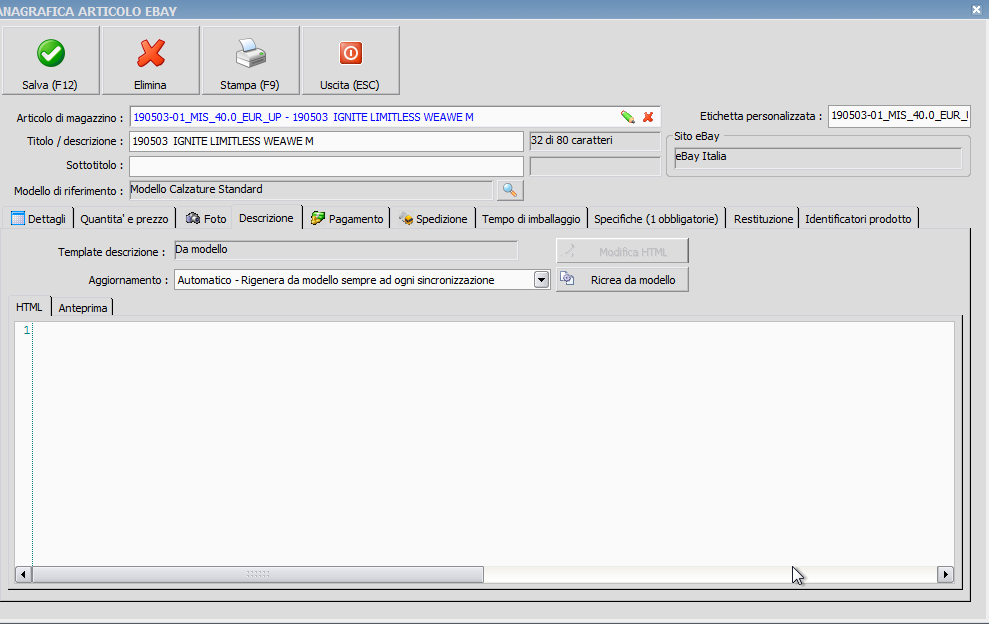
Task: Open the Tempo di imballaggio tab
Action: pyautogui.click(x=531, y=219)
